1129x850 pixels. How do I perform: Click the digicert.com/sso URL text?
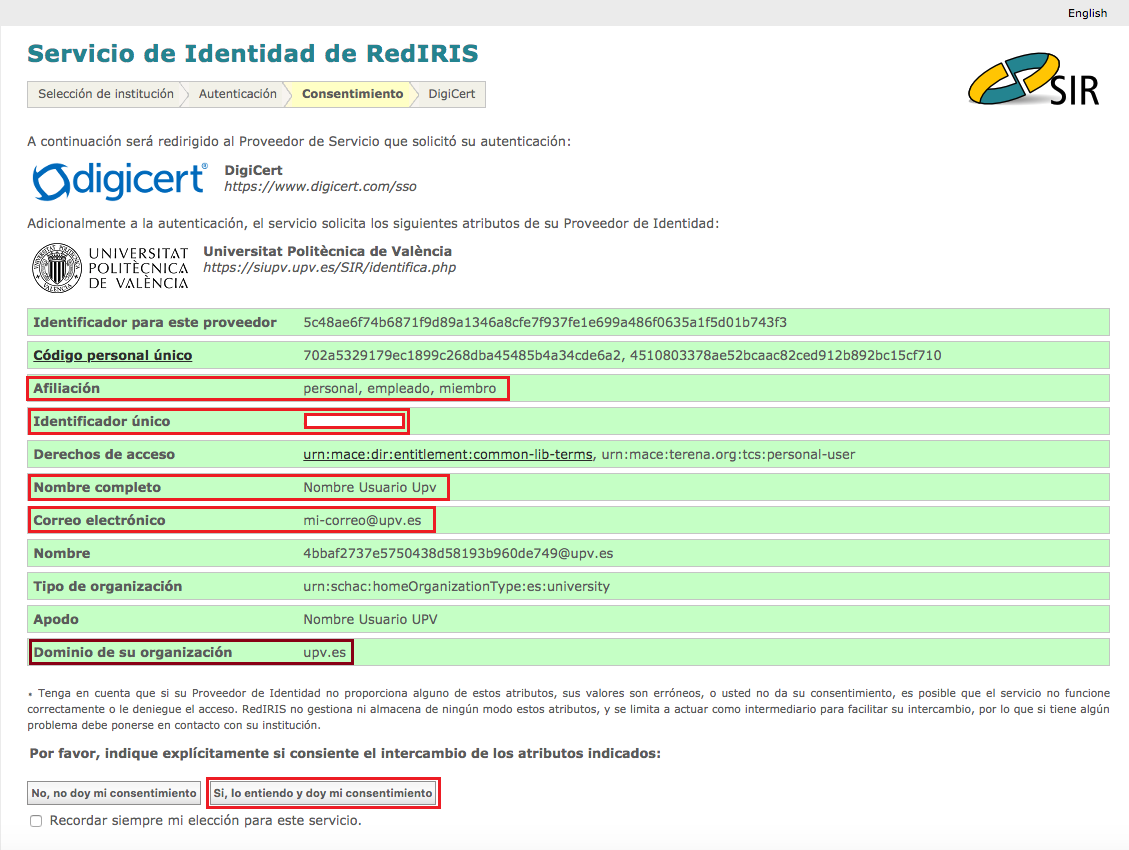point(320,187)
